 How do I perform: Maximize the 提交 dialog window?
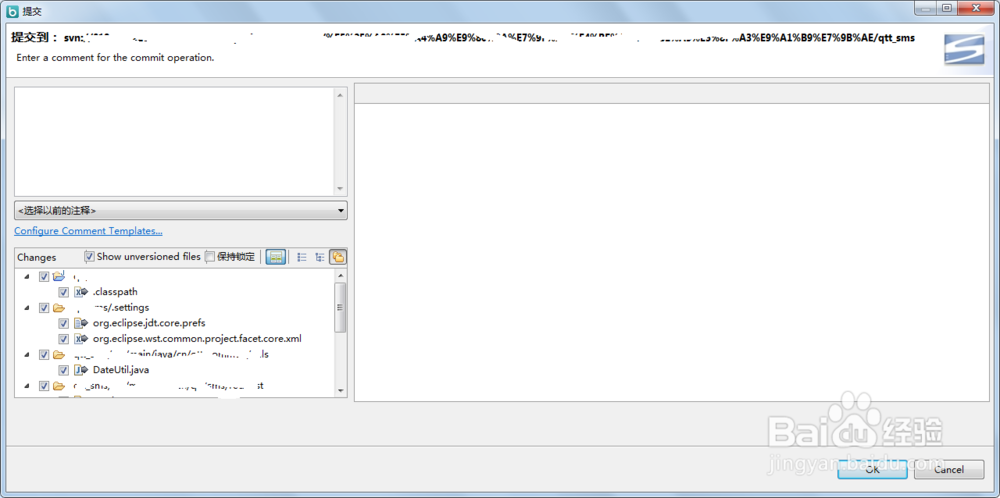click(x=946, y=8)
